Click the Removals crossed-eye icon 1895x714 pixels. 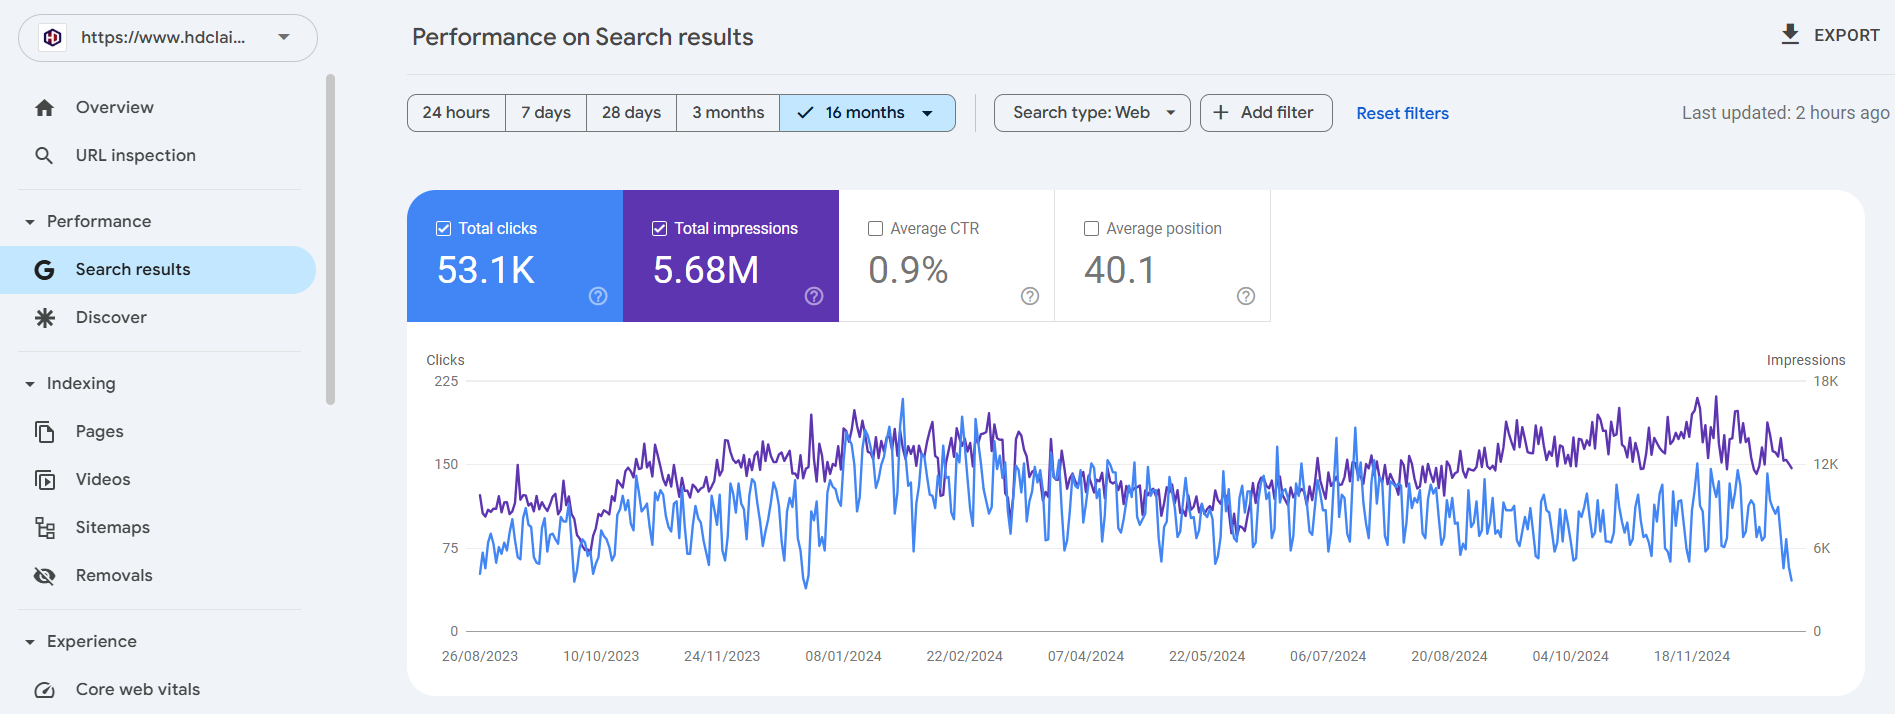[44, 576]
